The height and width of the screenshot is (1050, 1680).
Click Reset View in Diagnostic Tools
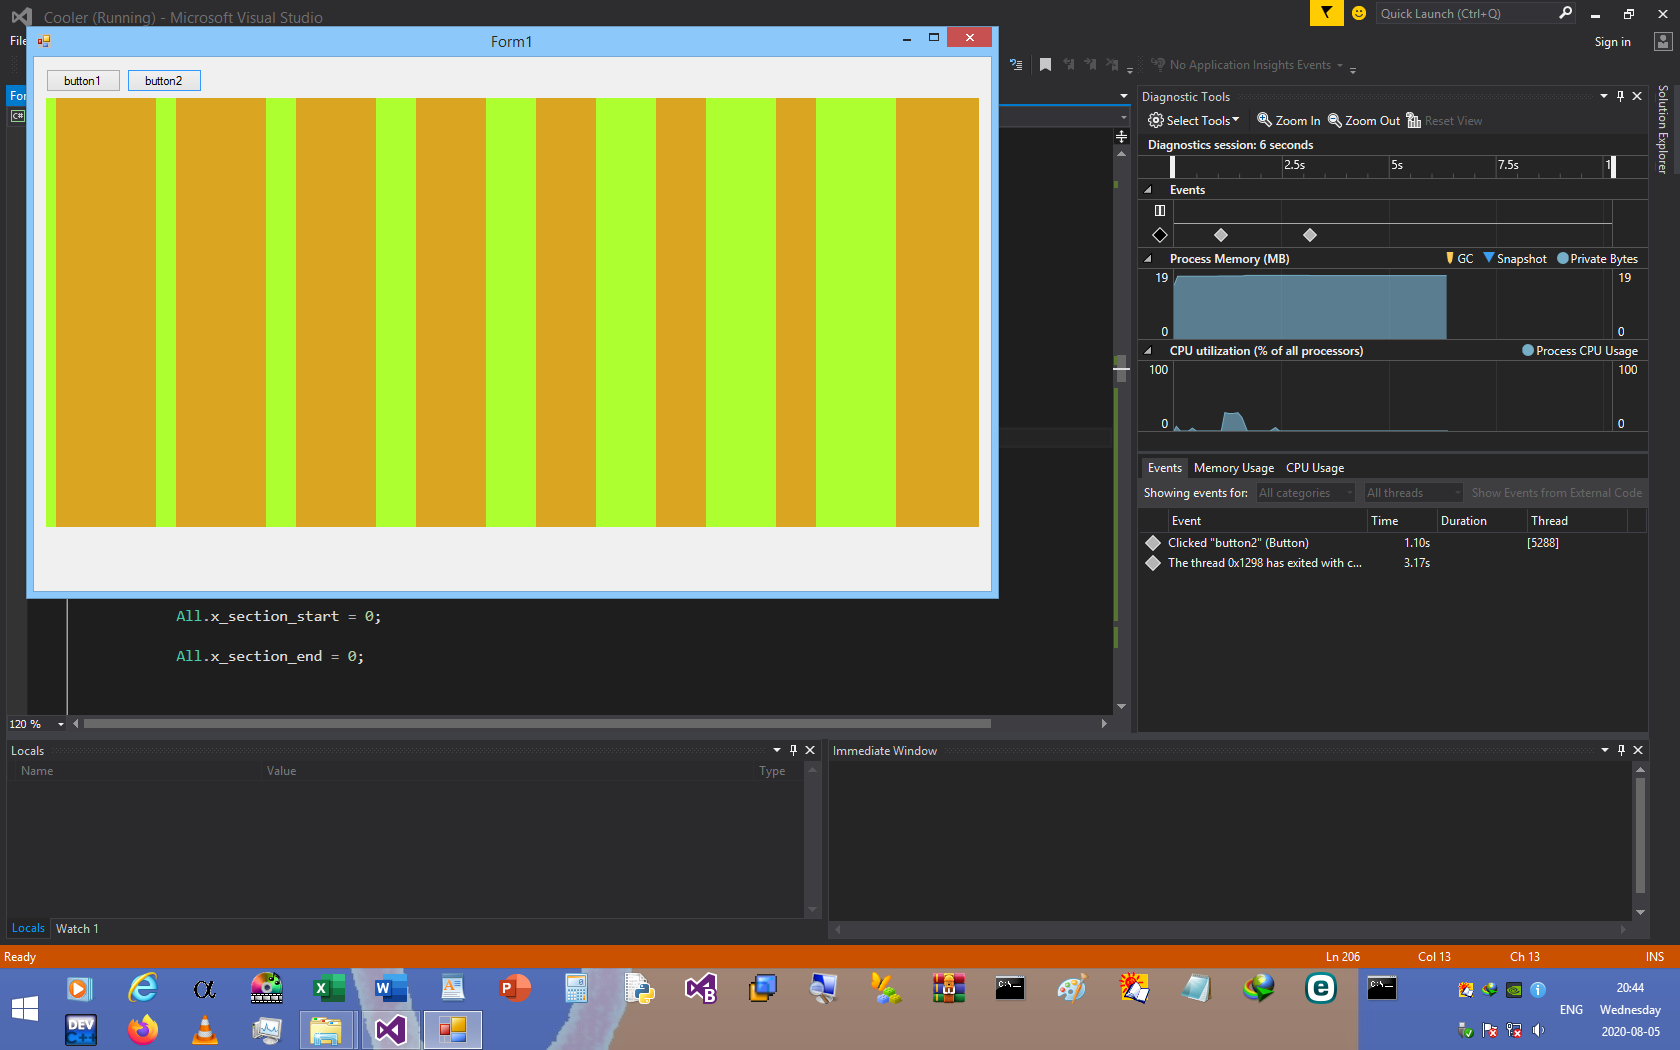point(1444,121)
